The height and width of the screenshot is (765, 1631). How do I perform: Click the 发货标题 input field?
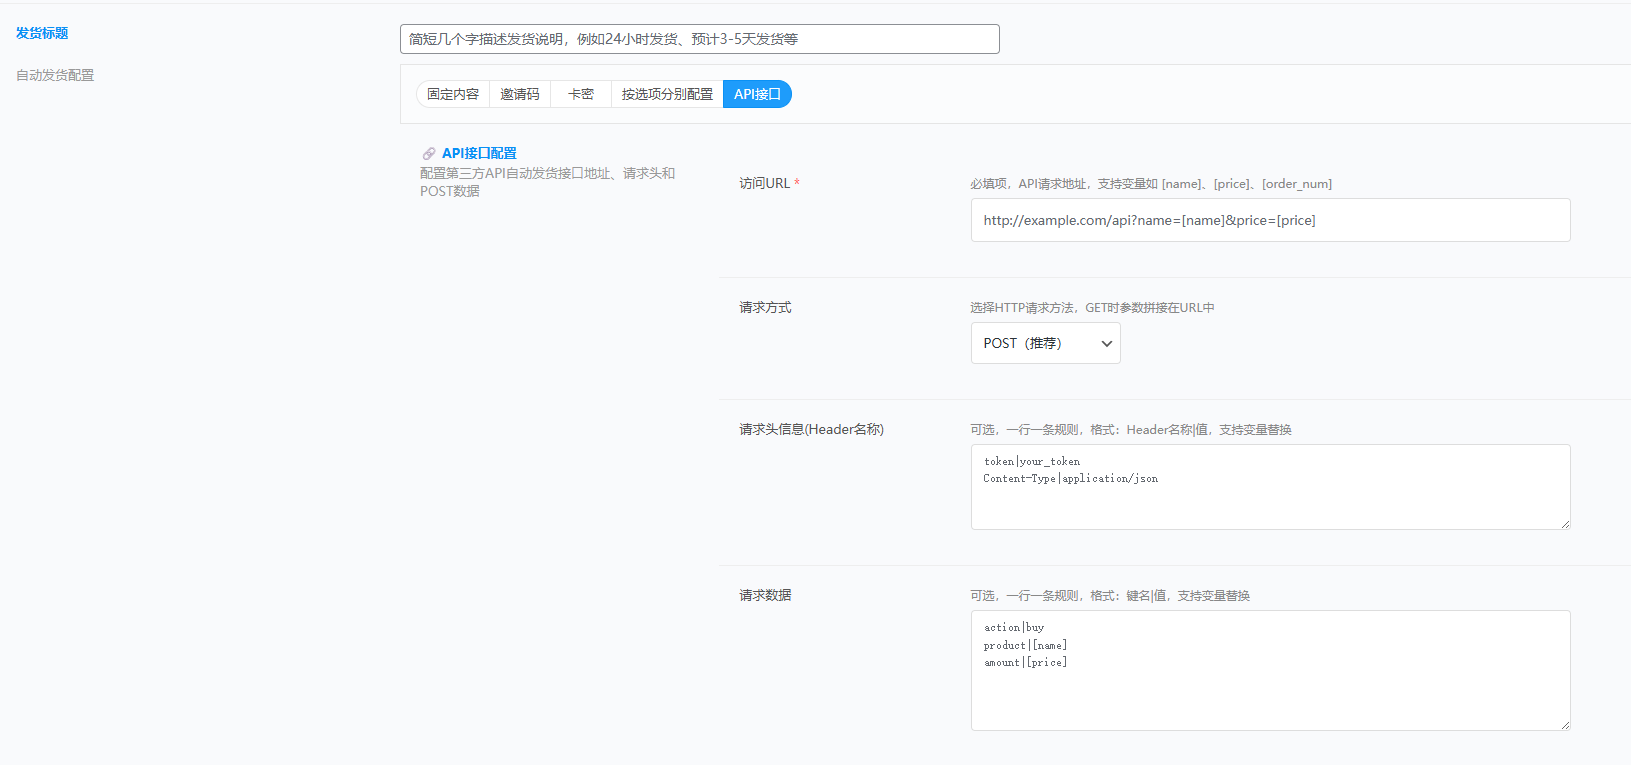click(x=699, y=39)
